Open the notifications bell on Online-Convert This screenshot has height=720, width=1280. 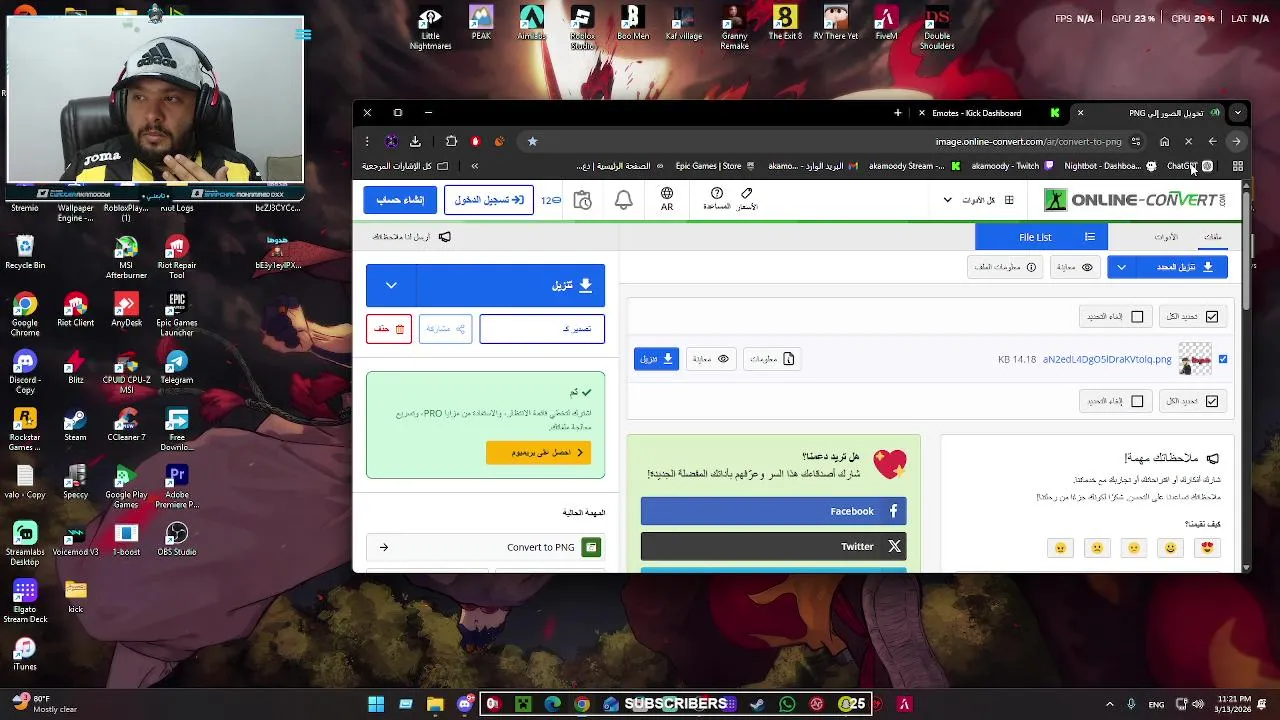[x=623, y=200]
